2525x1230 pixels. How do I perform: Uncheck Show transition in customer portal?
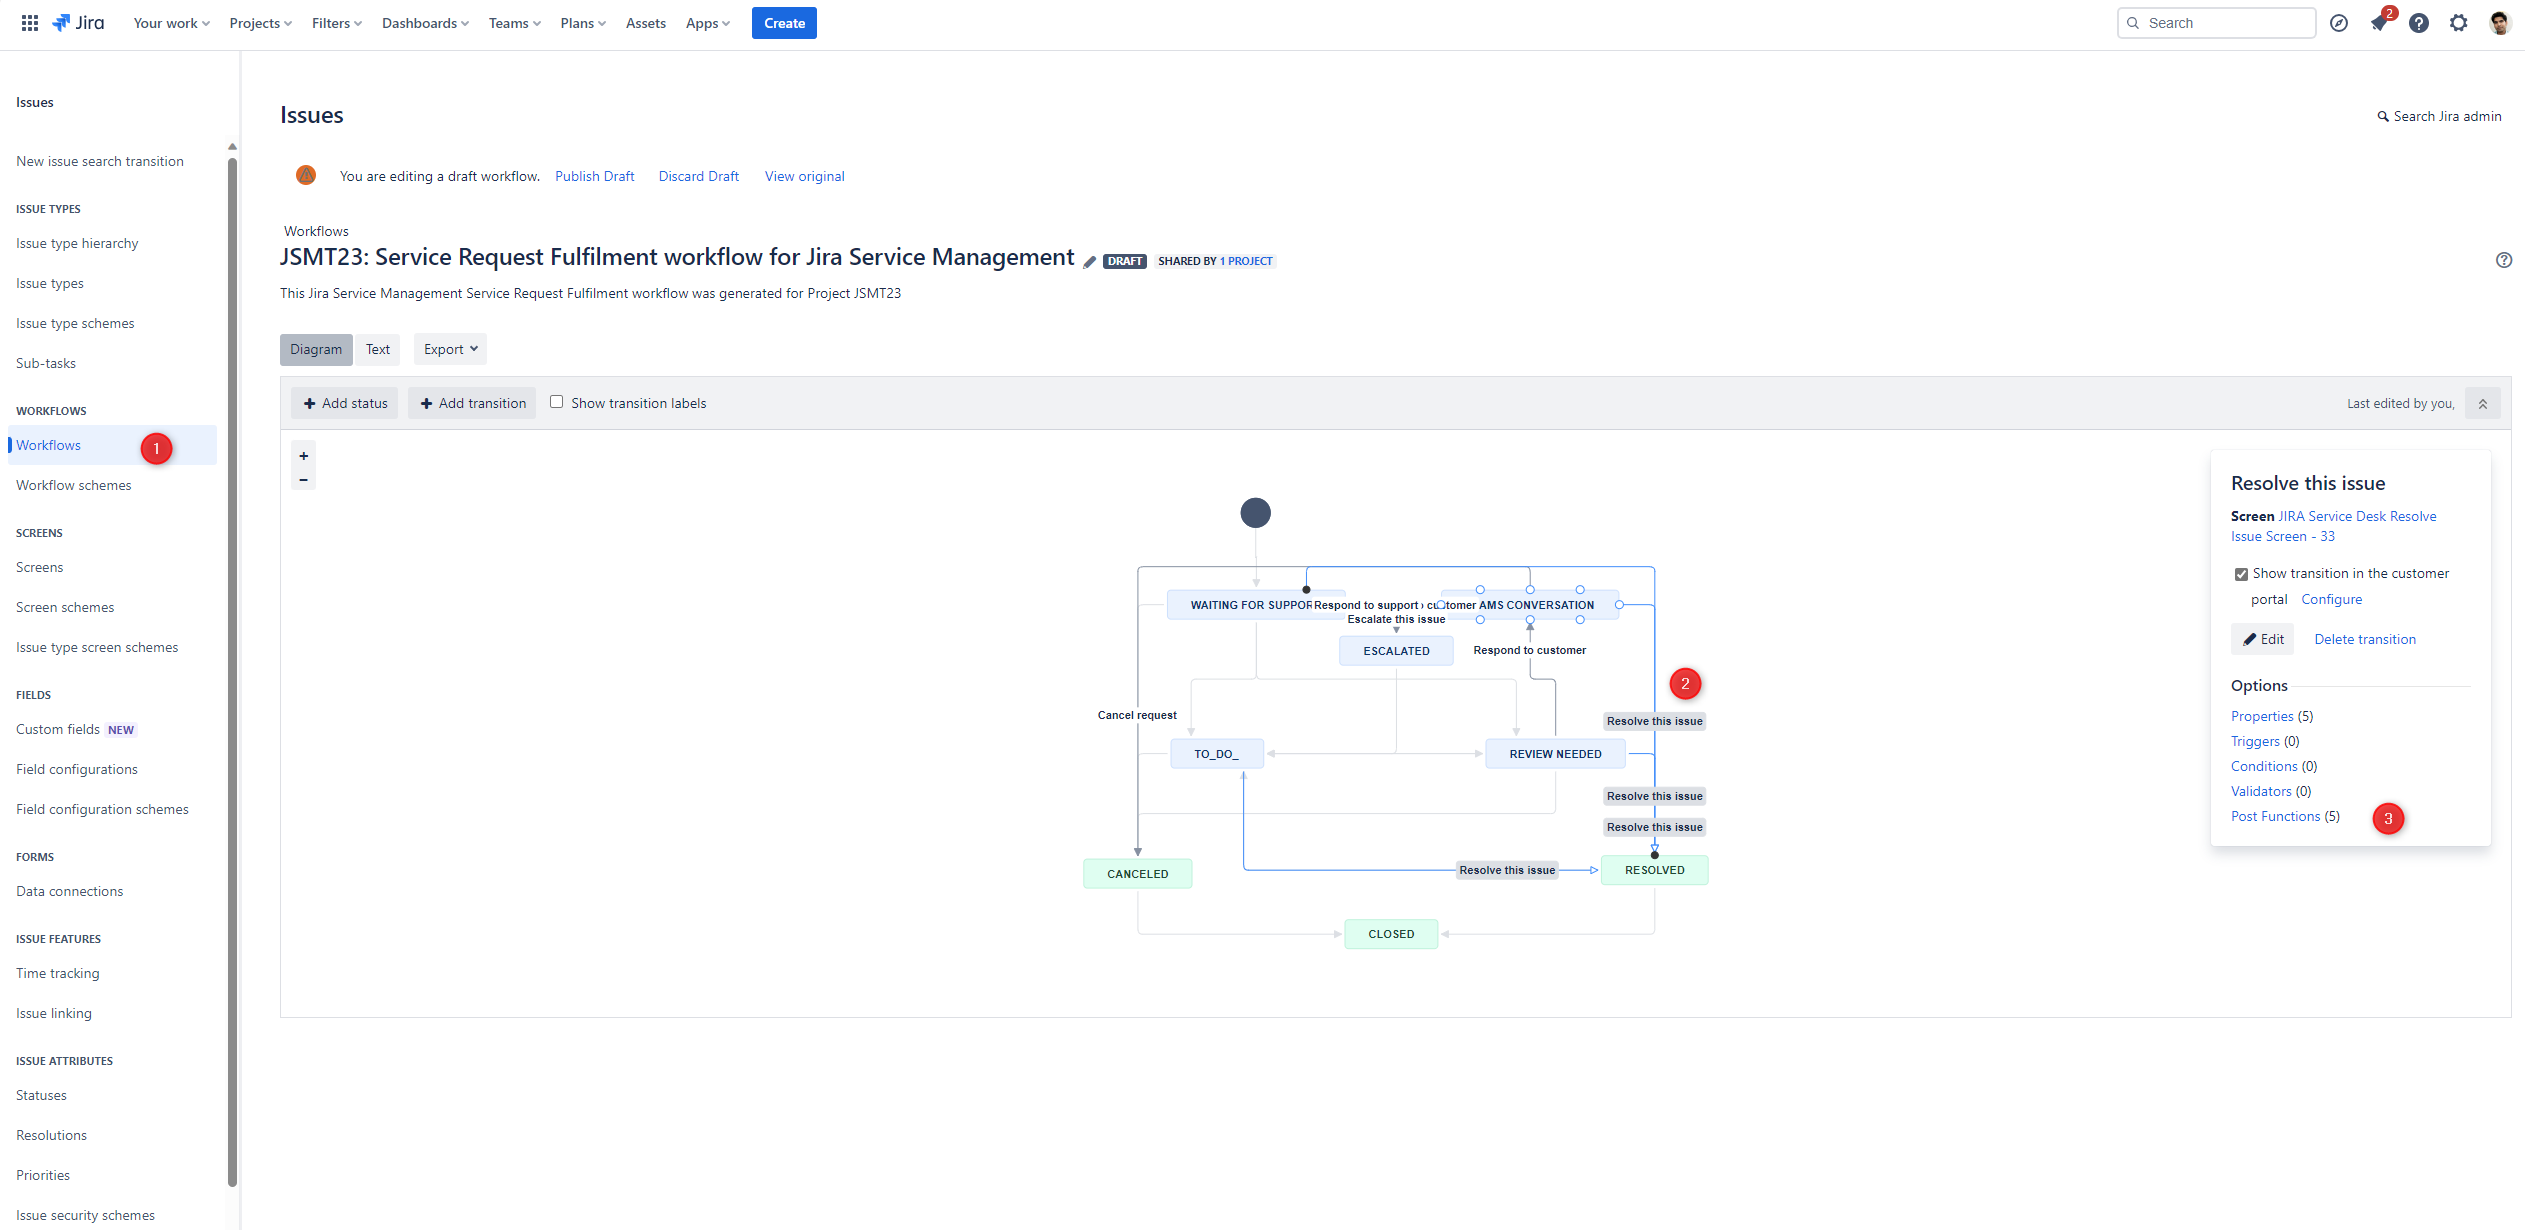2241,574
